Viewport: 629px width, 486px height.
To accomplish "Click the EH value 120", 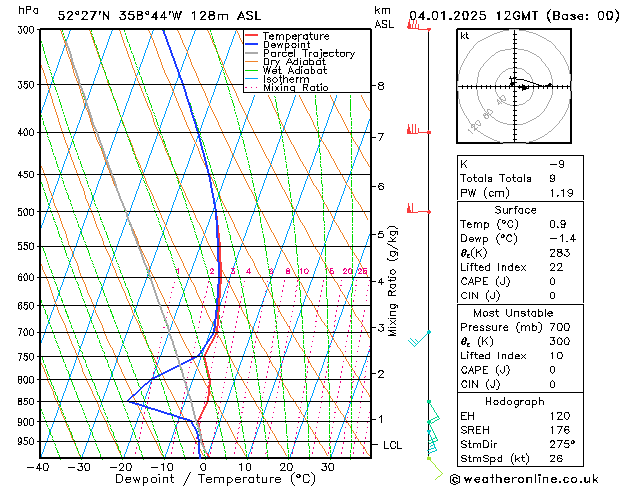I will tap(560, 416).
